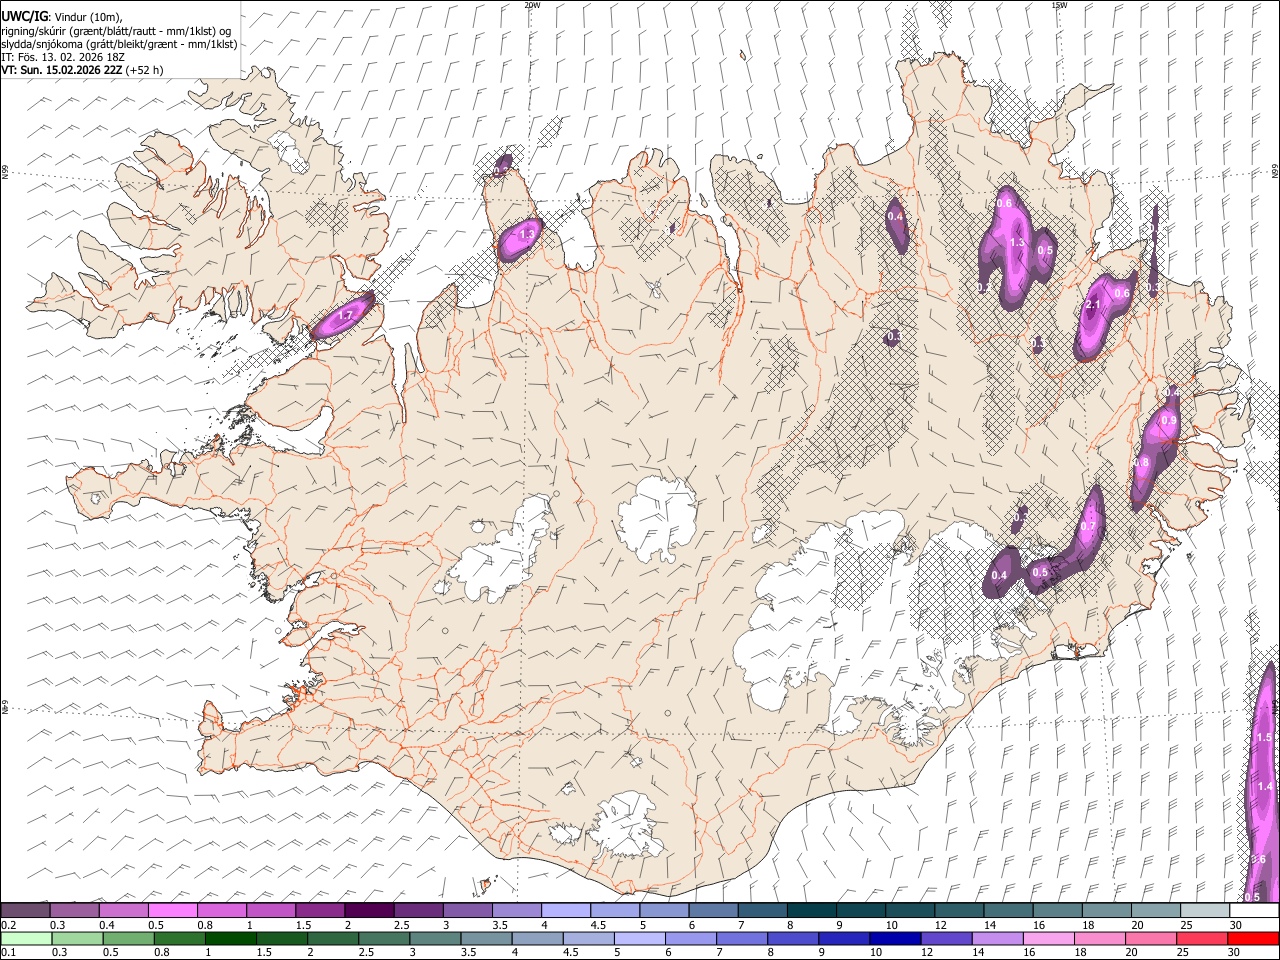Click the 15W longitude label
This screenshot has width=1280, height=960.
pyautogui.click(x=1059, y=5)
